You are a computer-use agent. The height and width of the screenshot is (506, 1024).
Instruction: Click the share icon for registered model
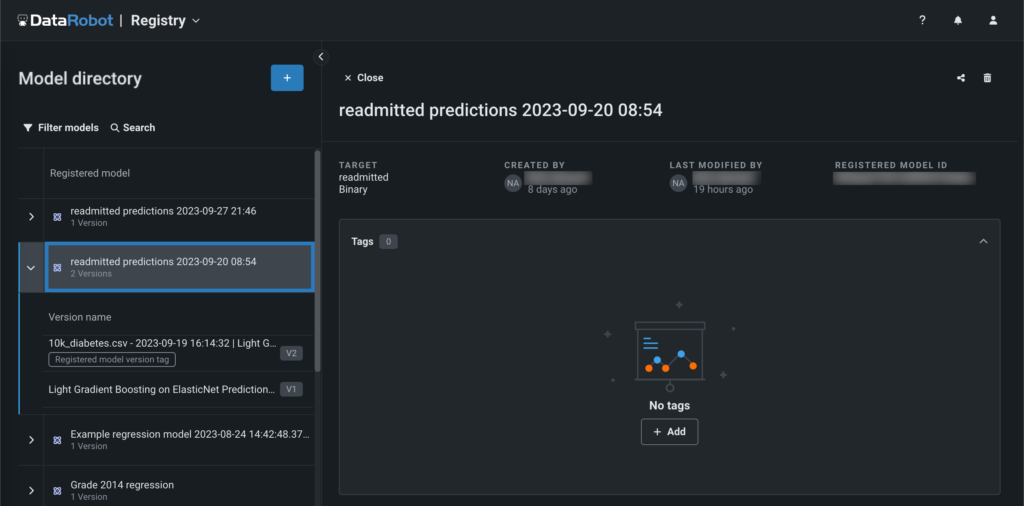click(961, 78)
